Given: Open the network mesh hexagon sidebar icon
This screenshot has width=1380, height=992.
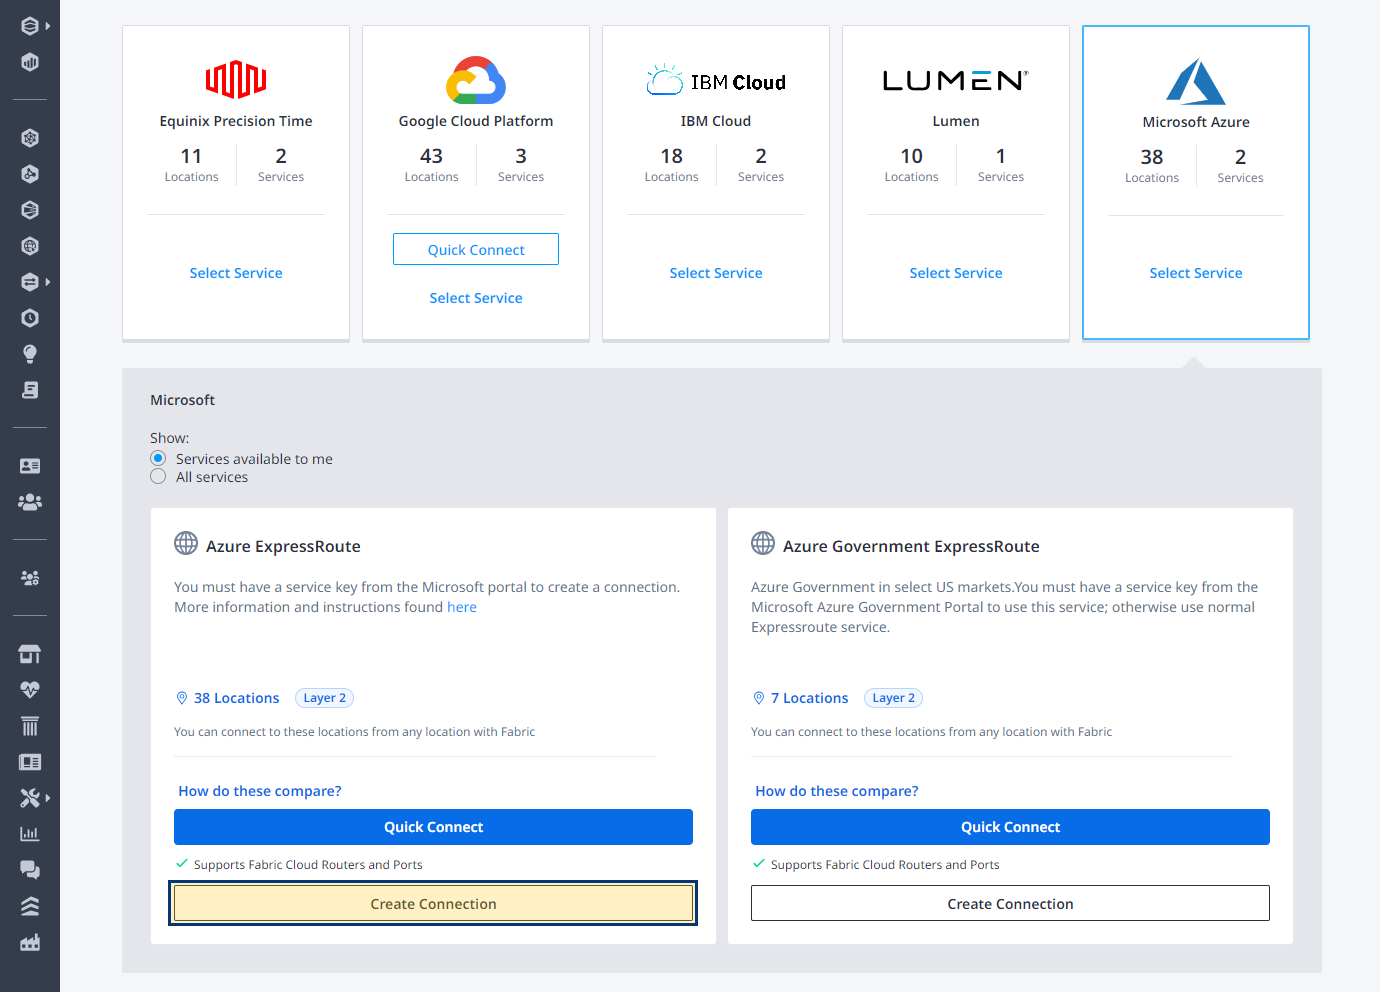Looking at the screenshot, I should tap(30, 138).
